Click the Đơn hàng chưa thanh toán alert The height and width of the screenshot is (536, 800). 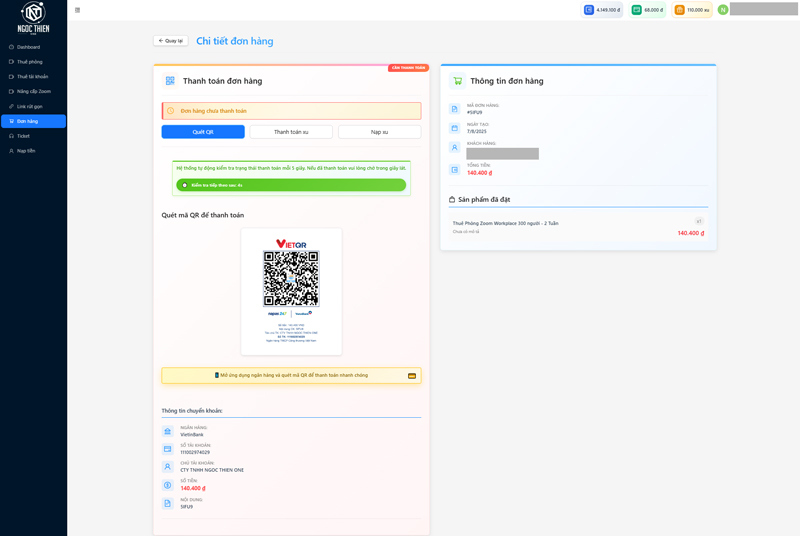[x=291, y=111]
